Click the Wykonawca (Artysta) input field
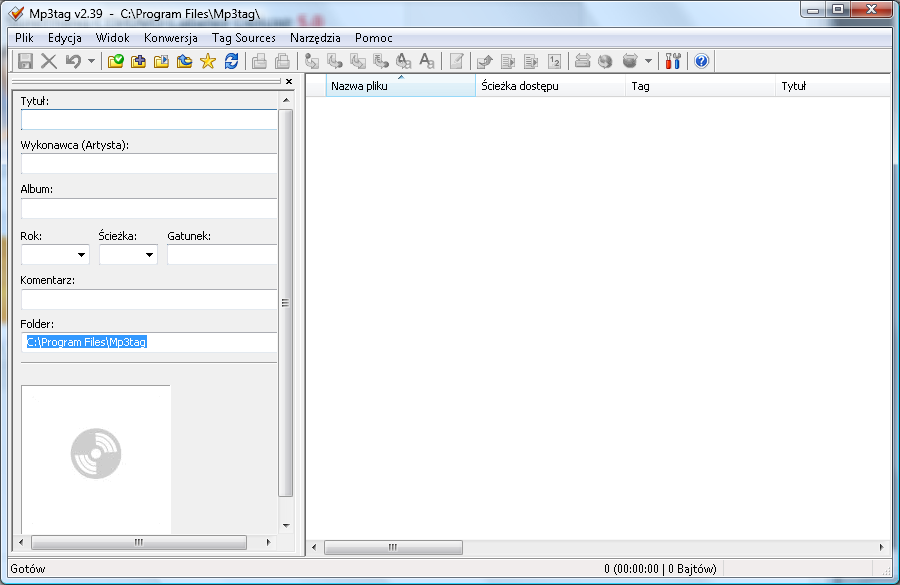The image size is (900, 585). pyautogui.click(x=149, y=164)
